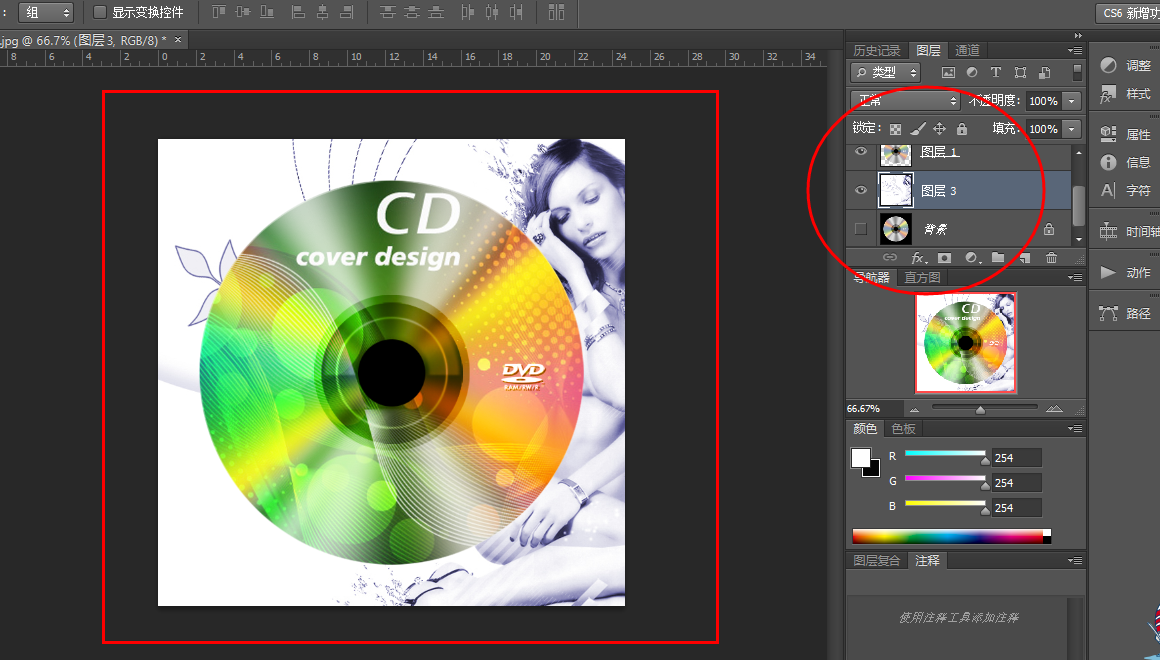
Task: Click the align bottom edges icon
Action: coord(267,12)
